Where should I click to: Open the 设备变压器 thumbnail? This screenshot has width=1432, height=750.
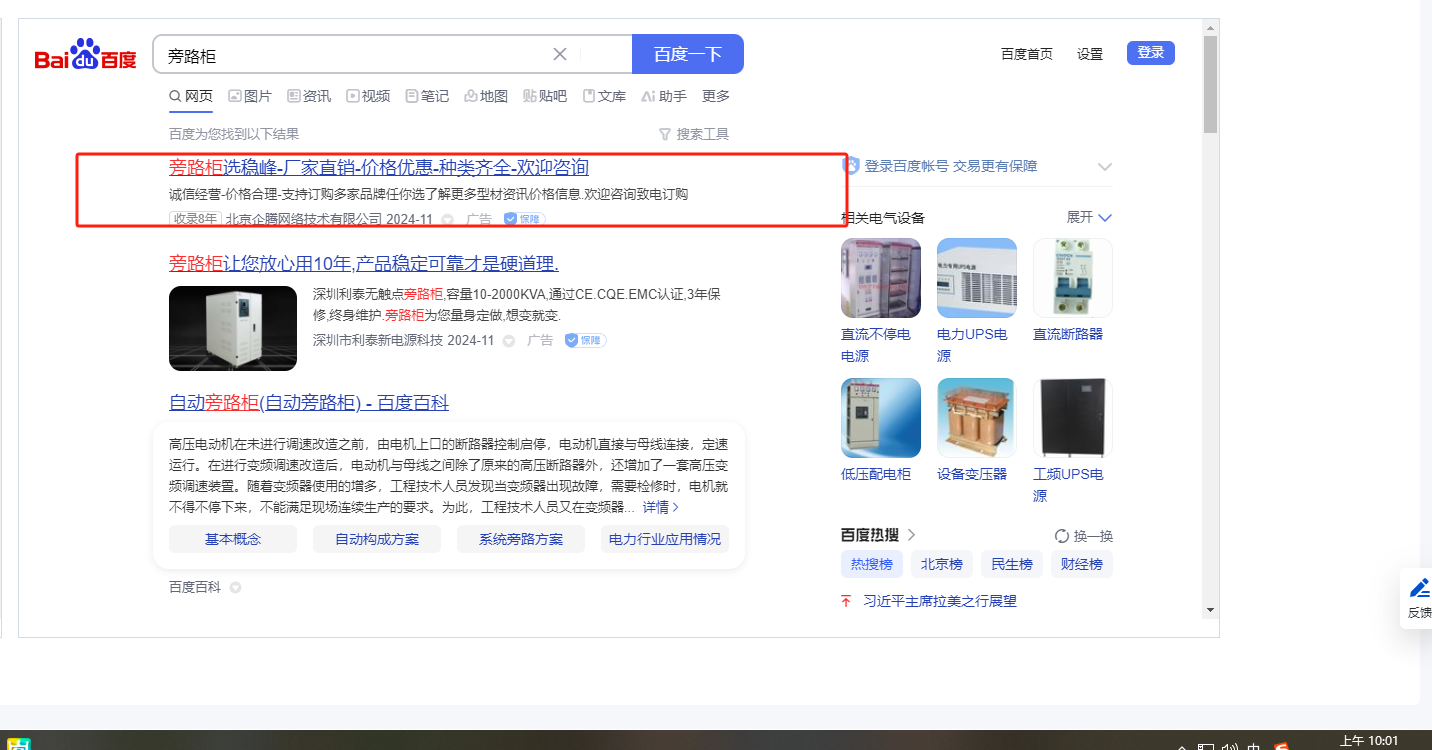(x=977, y=418)
